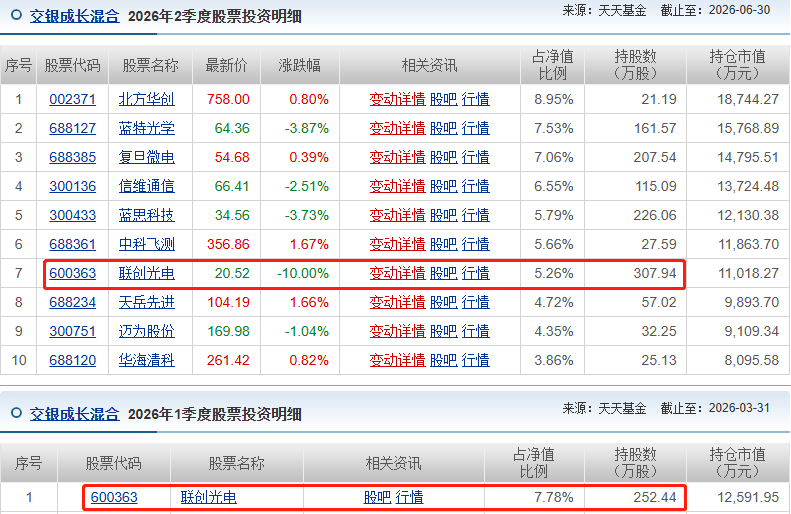Open 行情 for the 华海清科 row
Viewport: 791px width, 514px height.
[476, 360]
